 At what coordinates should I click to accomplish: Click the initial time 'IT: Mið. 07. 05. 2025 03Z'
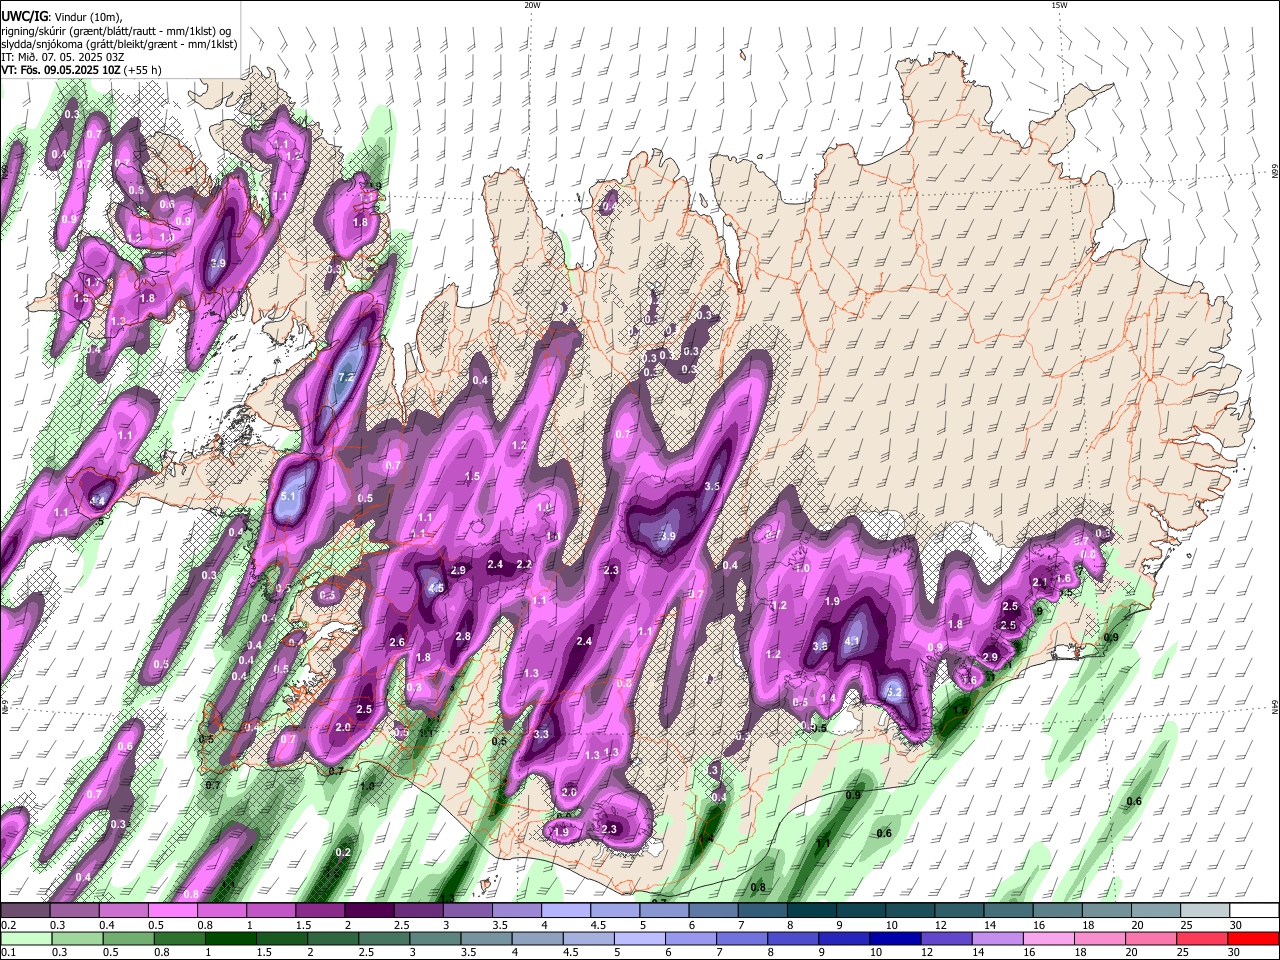point(62,57)
